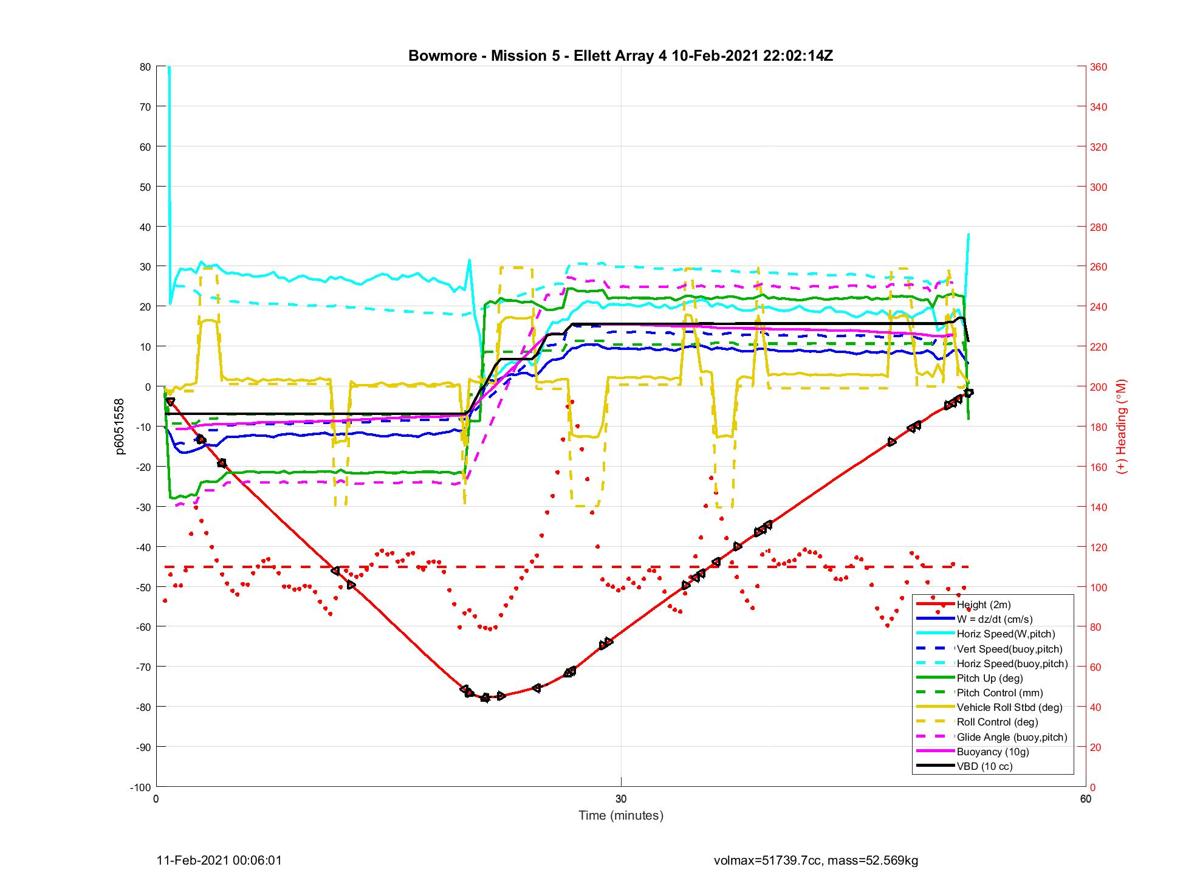Select the left-axis tick label "-30"
This screenshot has height=885, width=1200.
[x=143, y=507]
